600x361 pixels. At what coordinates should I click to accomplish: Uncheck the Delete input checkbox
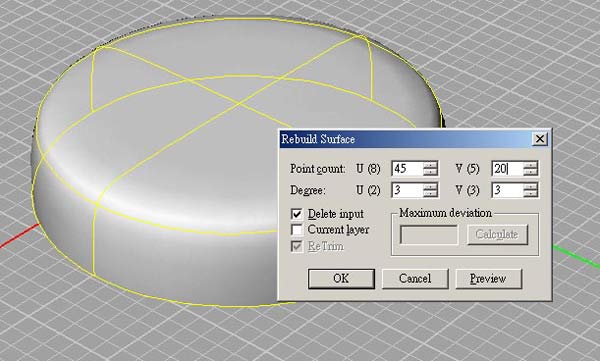tap(297, 214)
